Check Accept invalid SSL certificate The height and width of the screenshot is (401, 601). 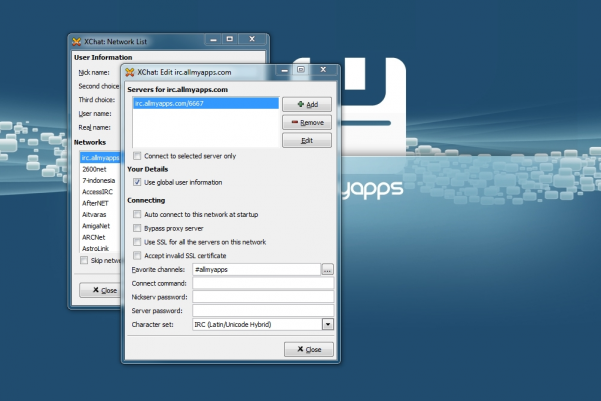pos(137,256)
